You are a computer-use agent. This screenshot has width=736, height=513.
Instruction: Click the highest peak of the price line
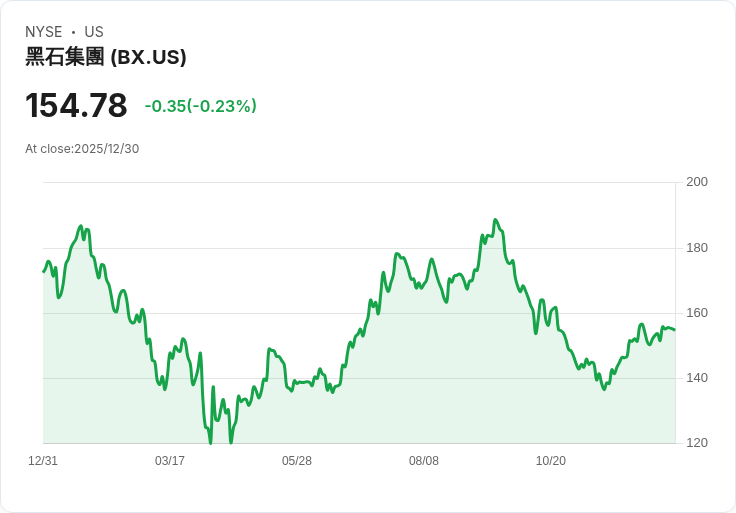click(495, 220)
